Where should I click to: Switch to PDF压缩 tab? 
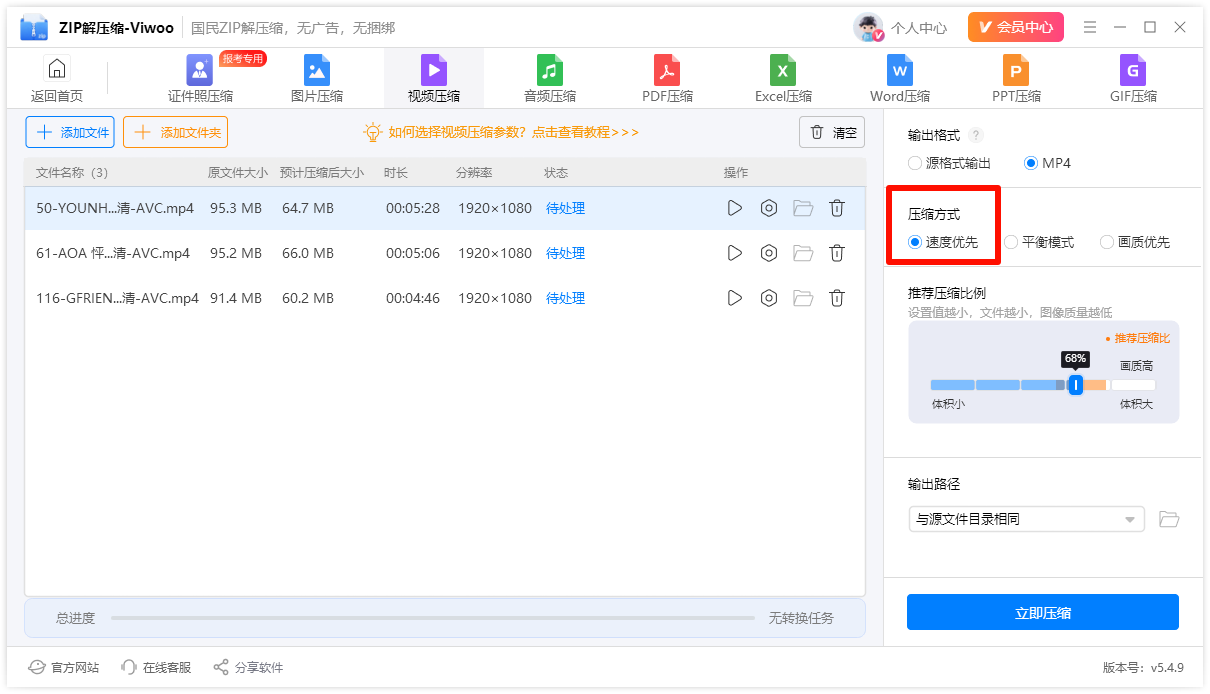(667, 79)
